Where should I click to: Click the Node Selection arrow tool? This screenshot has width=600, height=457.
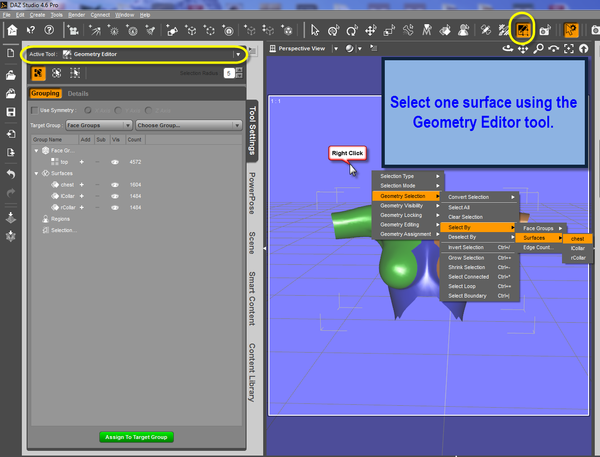[315, 30]
